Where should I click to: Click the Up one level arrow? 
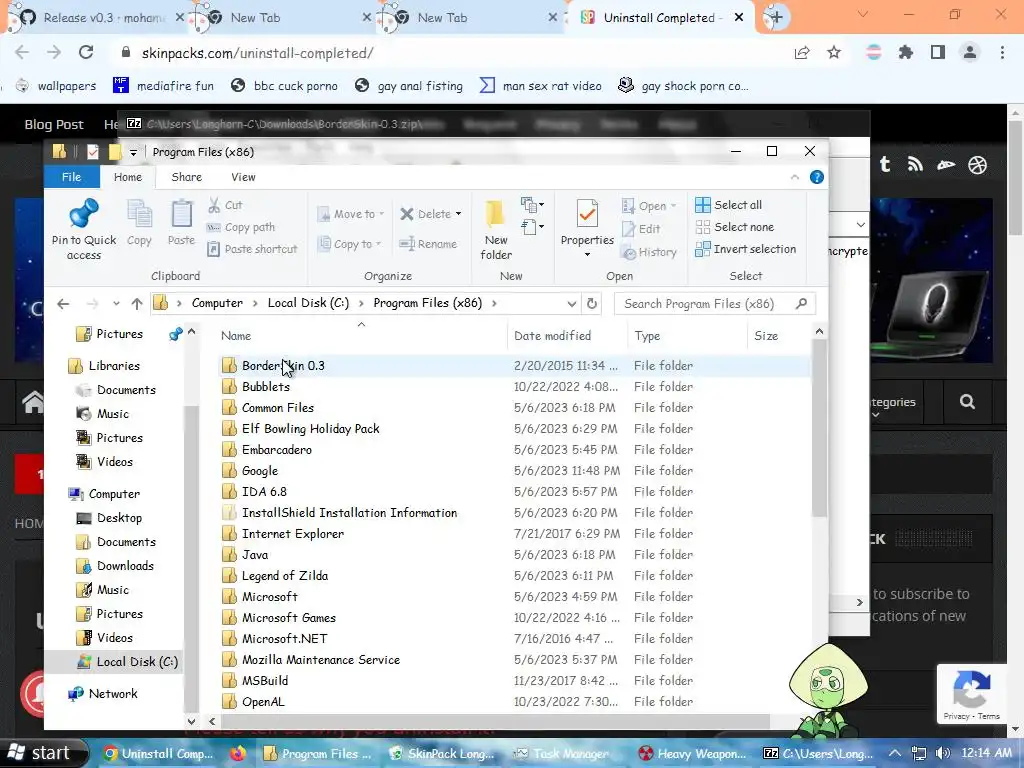[x=136, y=304]
